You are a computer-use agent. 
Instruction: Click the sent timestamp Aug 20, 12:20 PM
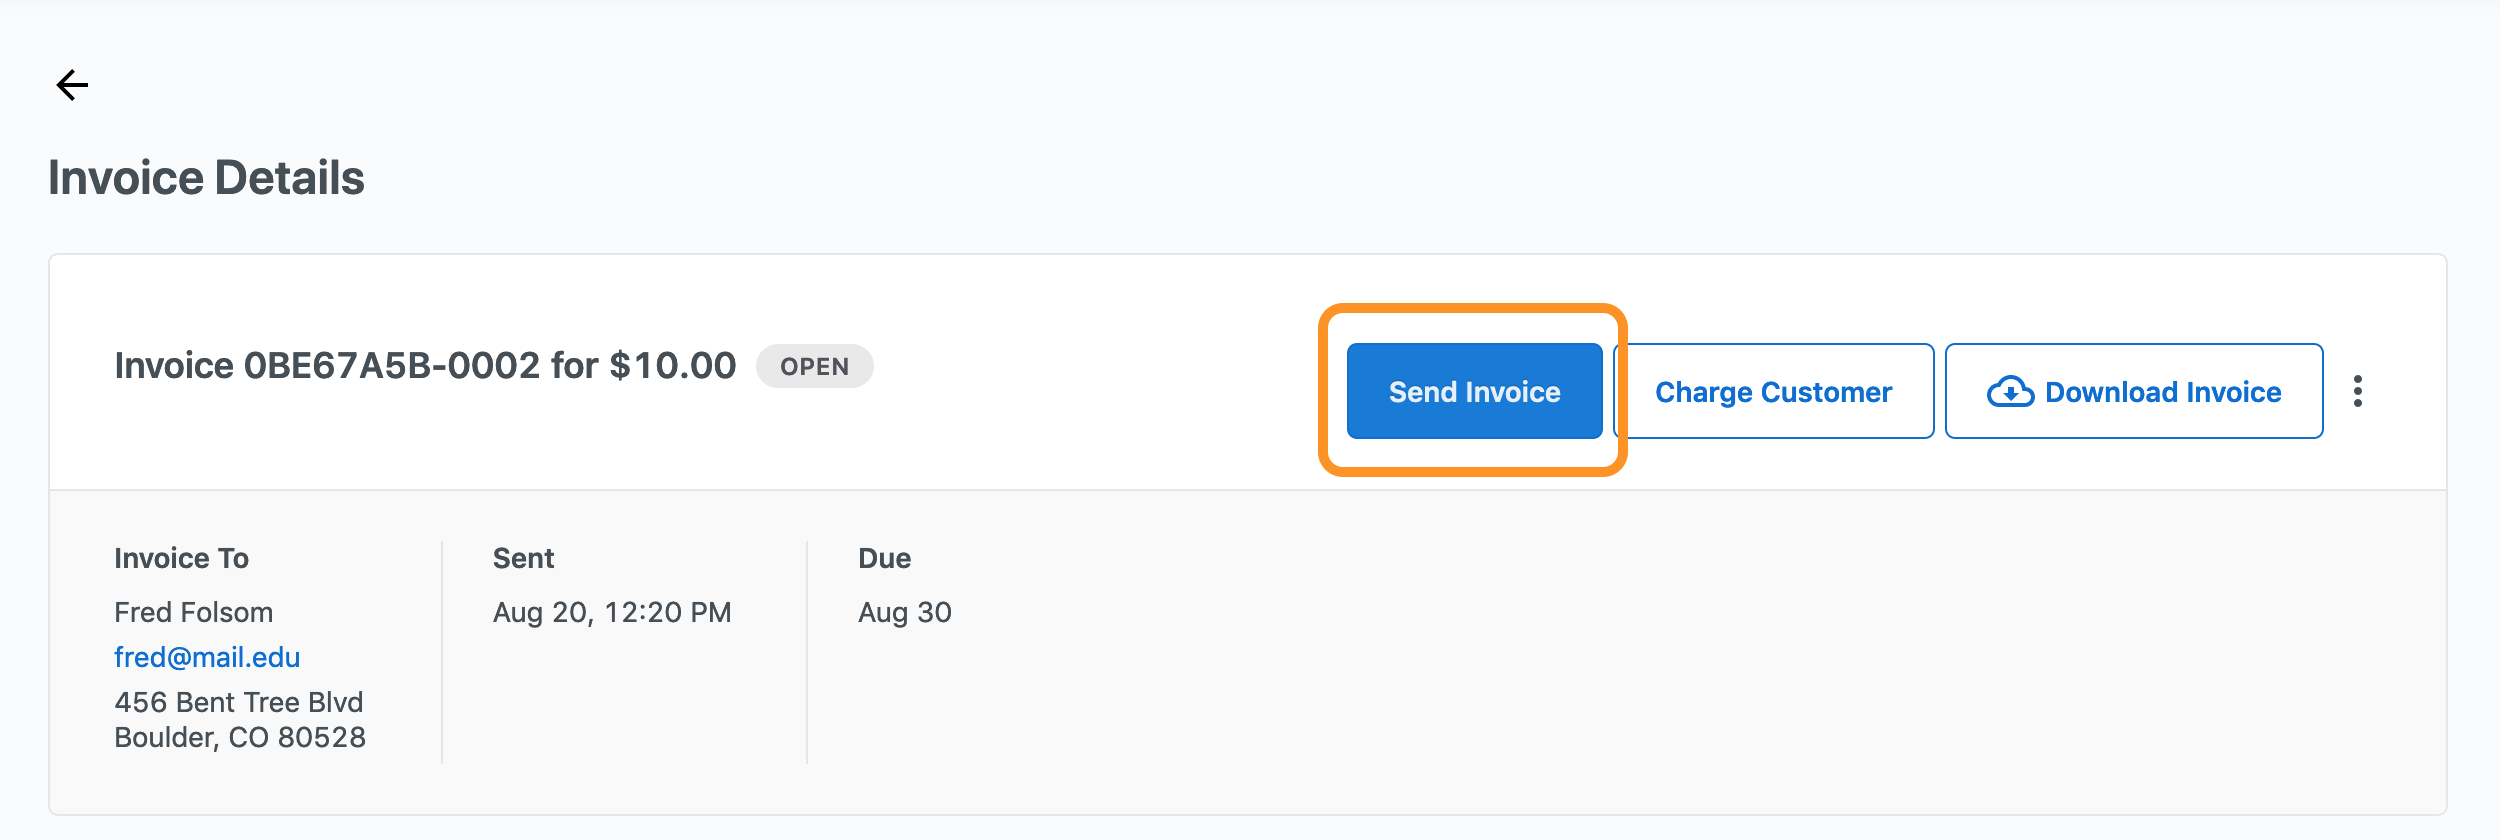pos(612,612)
